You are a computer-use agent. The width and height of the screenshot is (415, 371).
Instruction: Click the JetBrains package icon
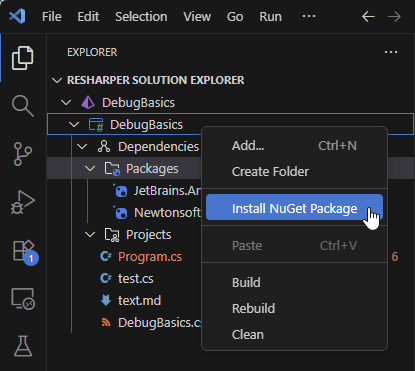tap(120, 191)
